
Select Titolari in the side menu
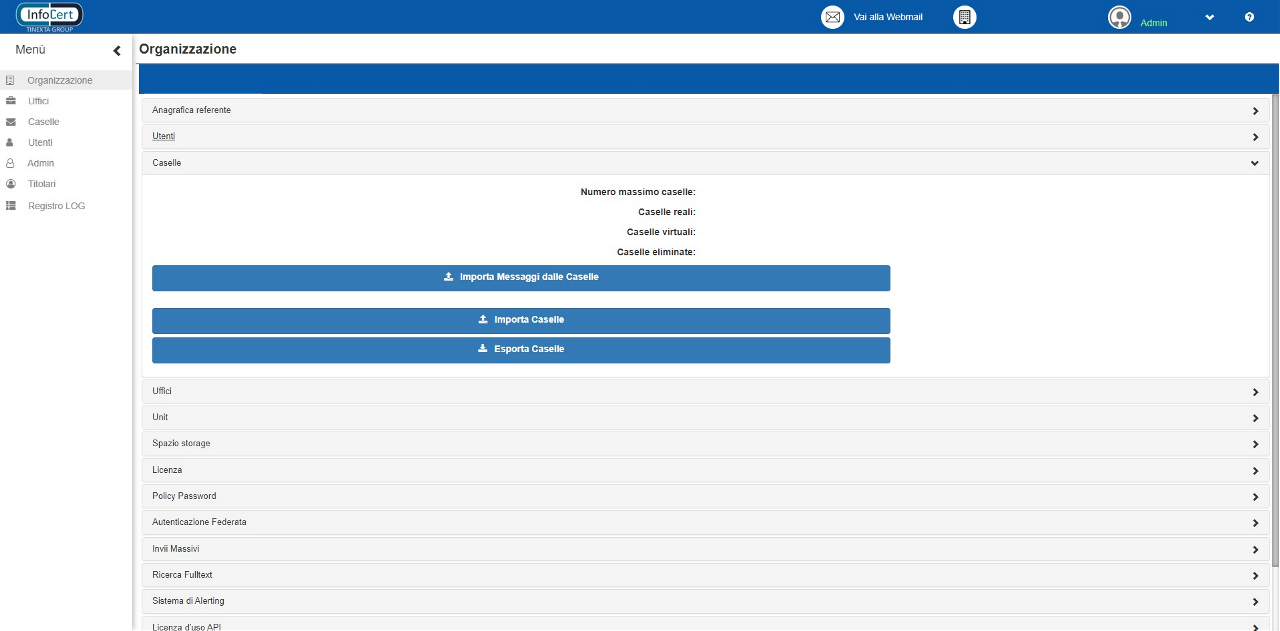(42, 184)
